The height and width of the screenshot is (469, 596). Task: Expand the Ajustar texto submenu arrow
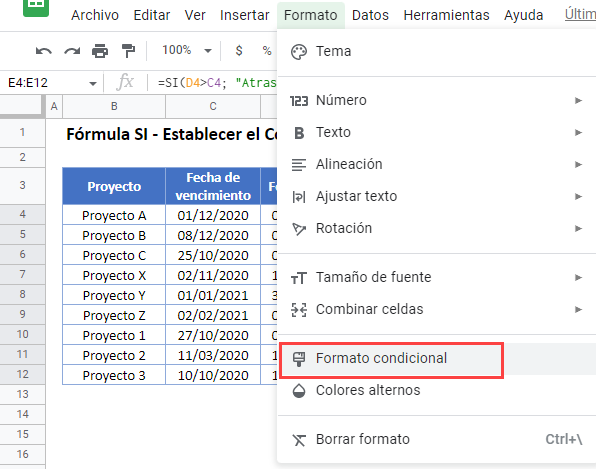coord(578,196)
